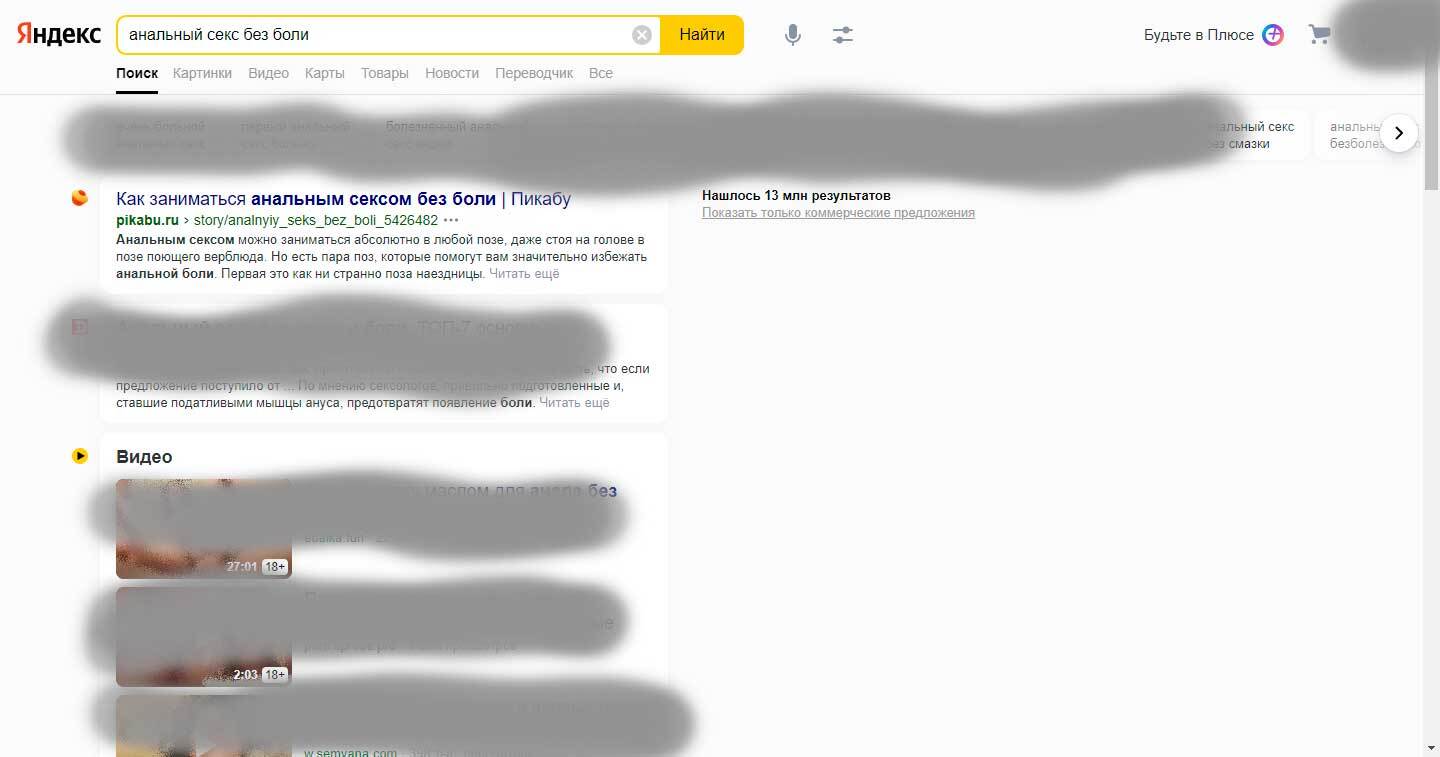Click the Pikabu favicon icon
Image resolution: width=1440 pixels, height=757 pixels.
point(80,198)
